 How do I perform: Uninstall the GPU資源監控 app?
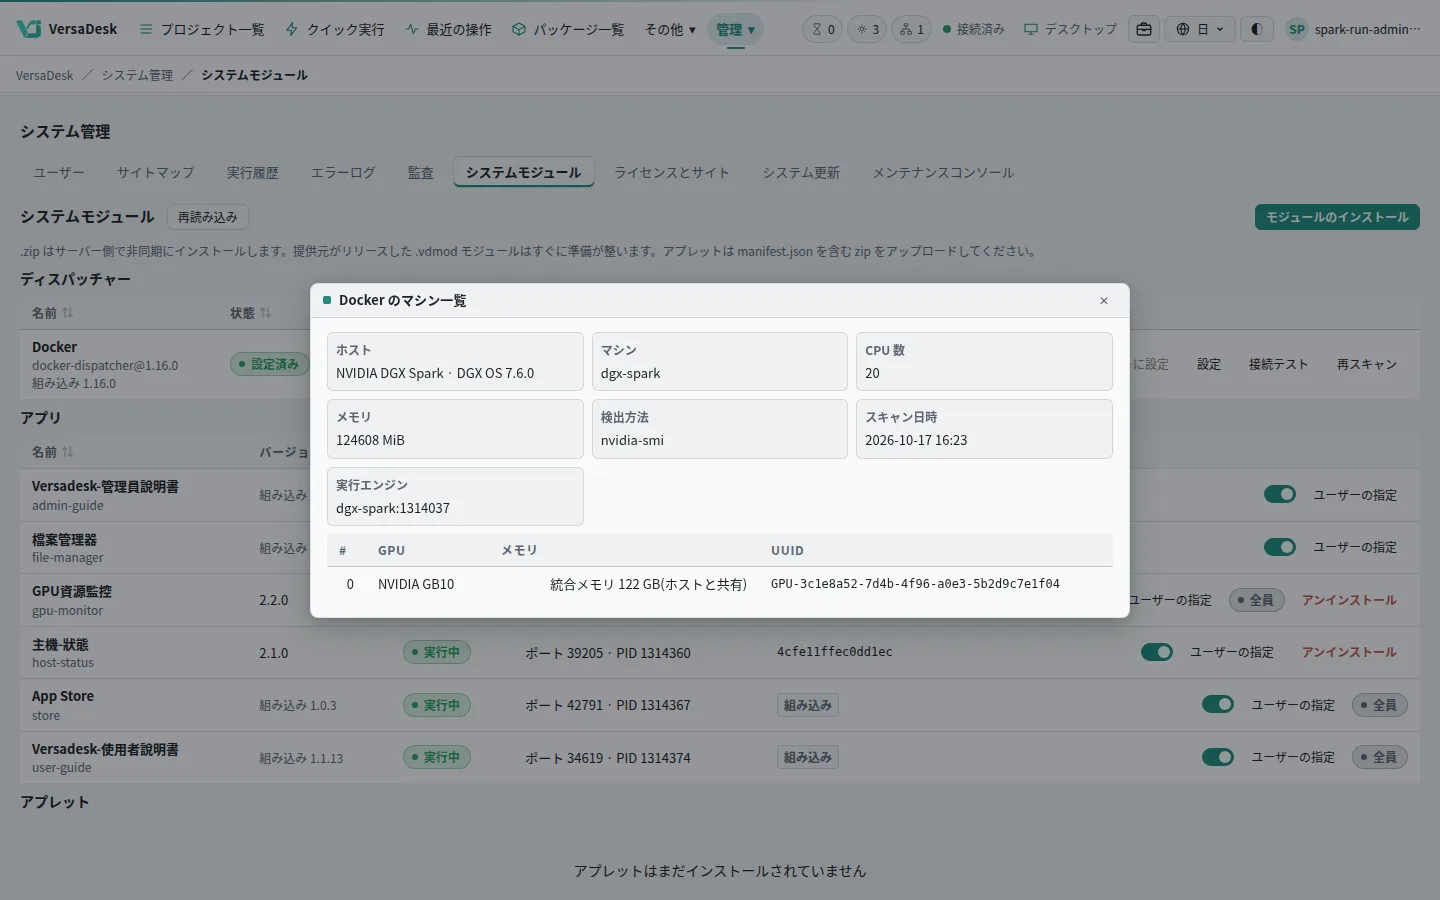(1349, 600)
